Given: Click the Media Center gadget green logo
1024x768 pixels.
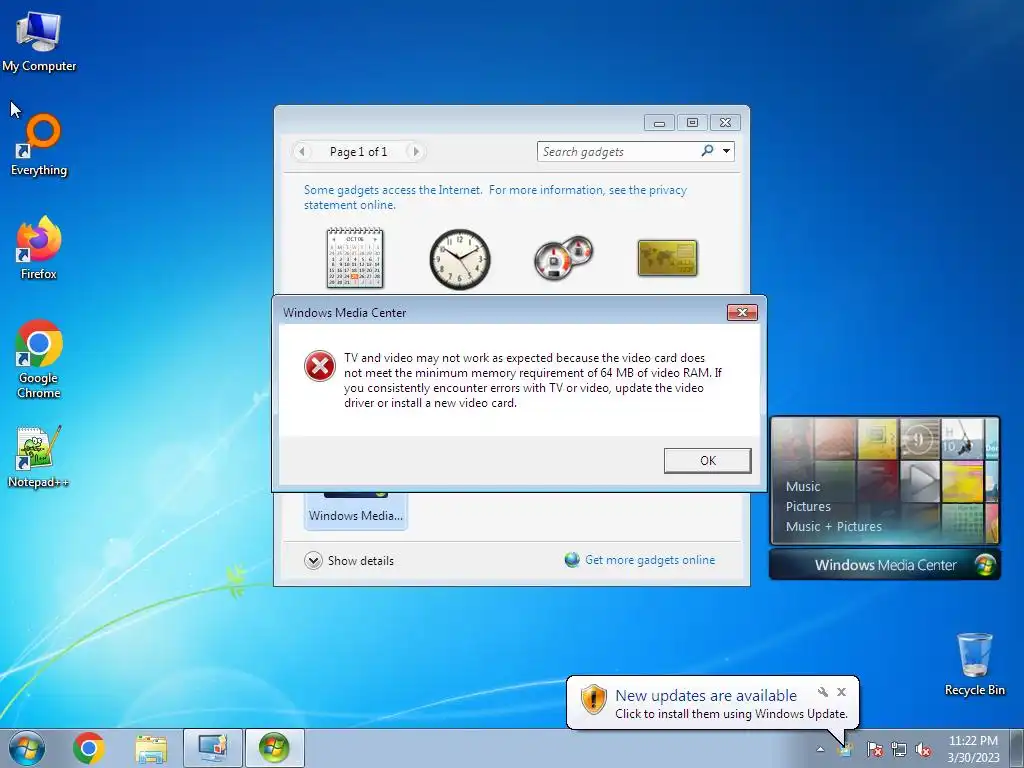Looking at the screenshot, I should coord(985,565).
